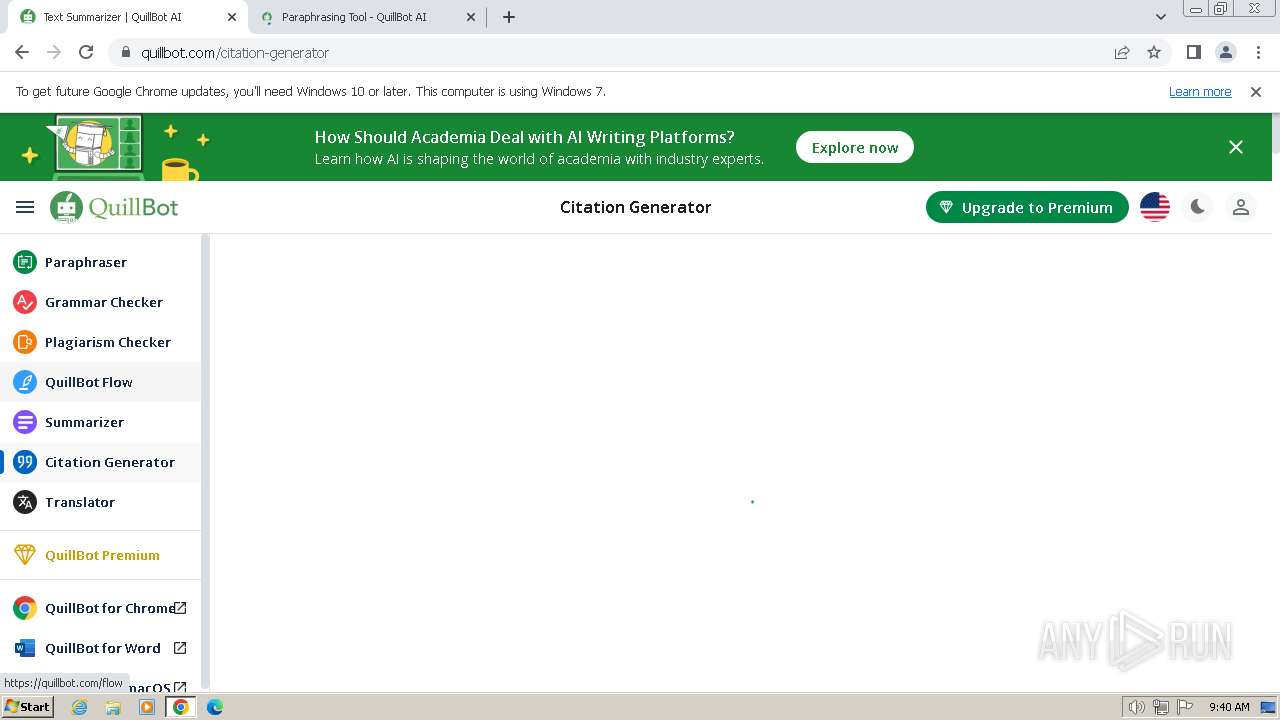The height and width of the screenshot is (720, 1280).
Task: Click the QuillBot logo
Action: tap(114, 207)
